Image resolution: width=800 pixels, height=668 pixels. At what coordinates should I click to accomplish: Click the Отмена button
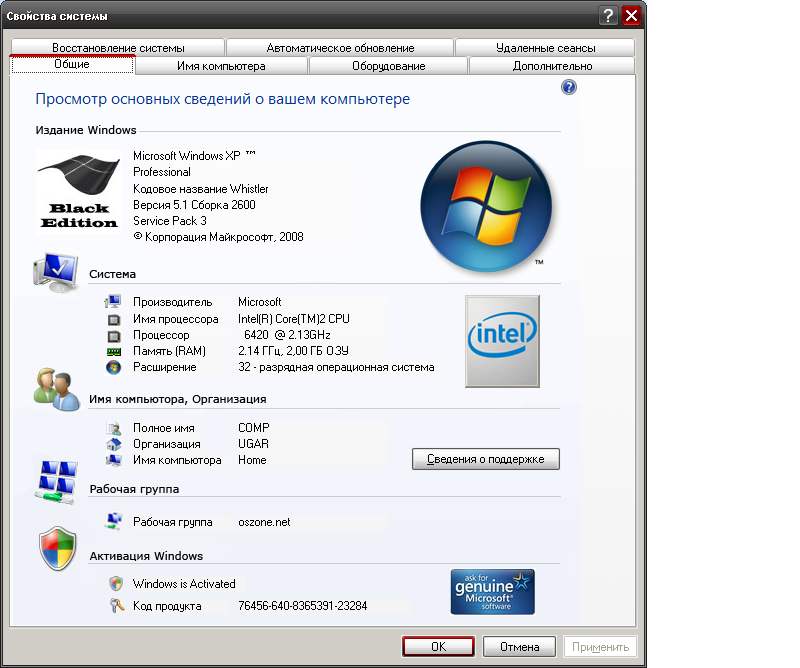[519, 647]
